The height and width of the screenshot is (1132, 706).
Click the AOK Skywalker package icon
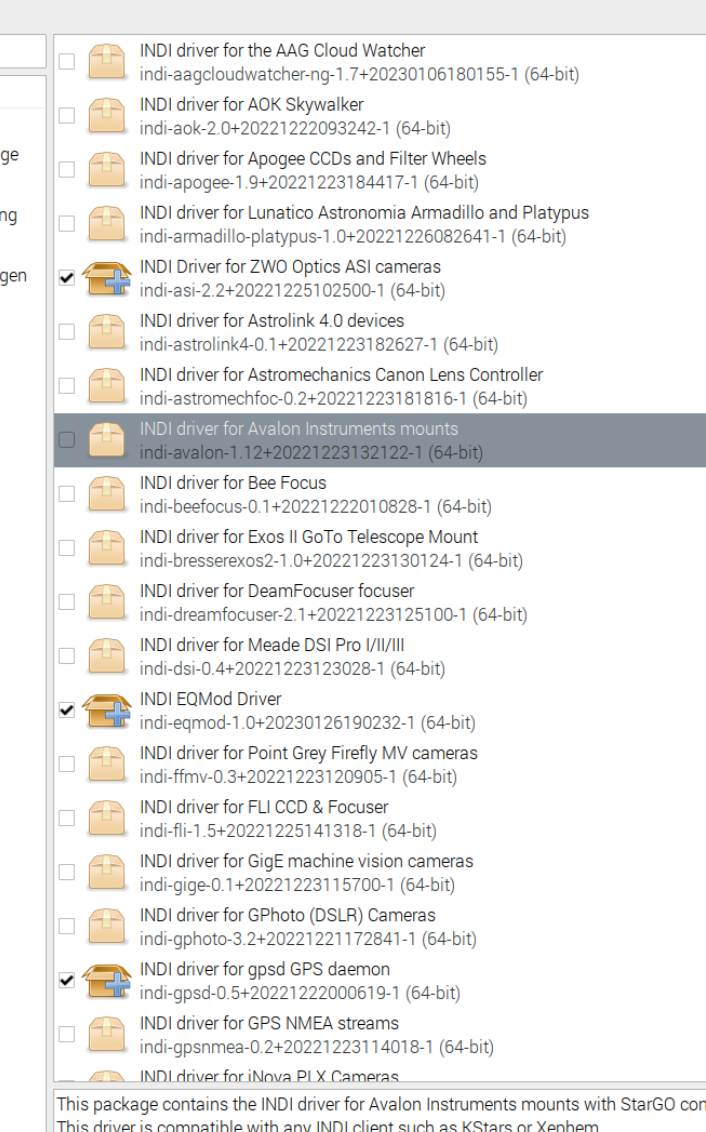[107, 116]
